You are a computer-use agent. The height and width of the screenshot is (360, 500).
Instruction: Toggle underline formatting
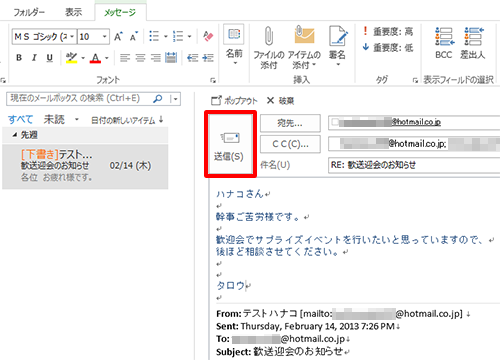(x=49, y=58)
